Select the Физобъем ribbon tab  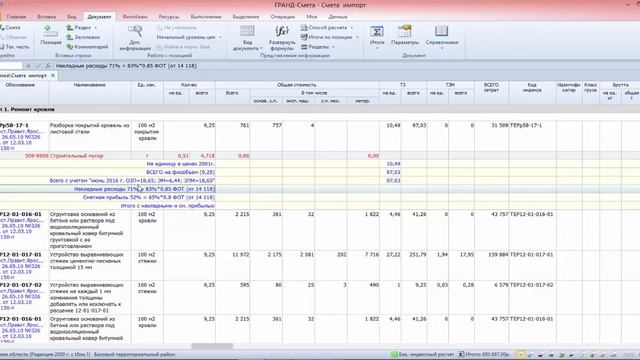(x=135, y=17)
